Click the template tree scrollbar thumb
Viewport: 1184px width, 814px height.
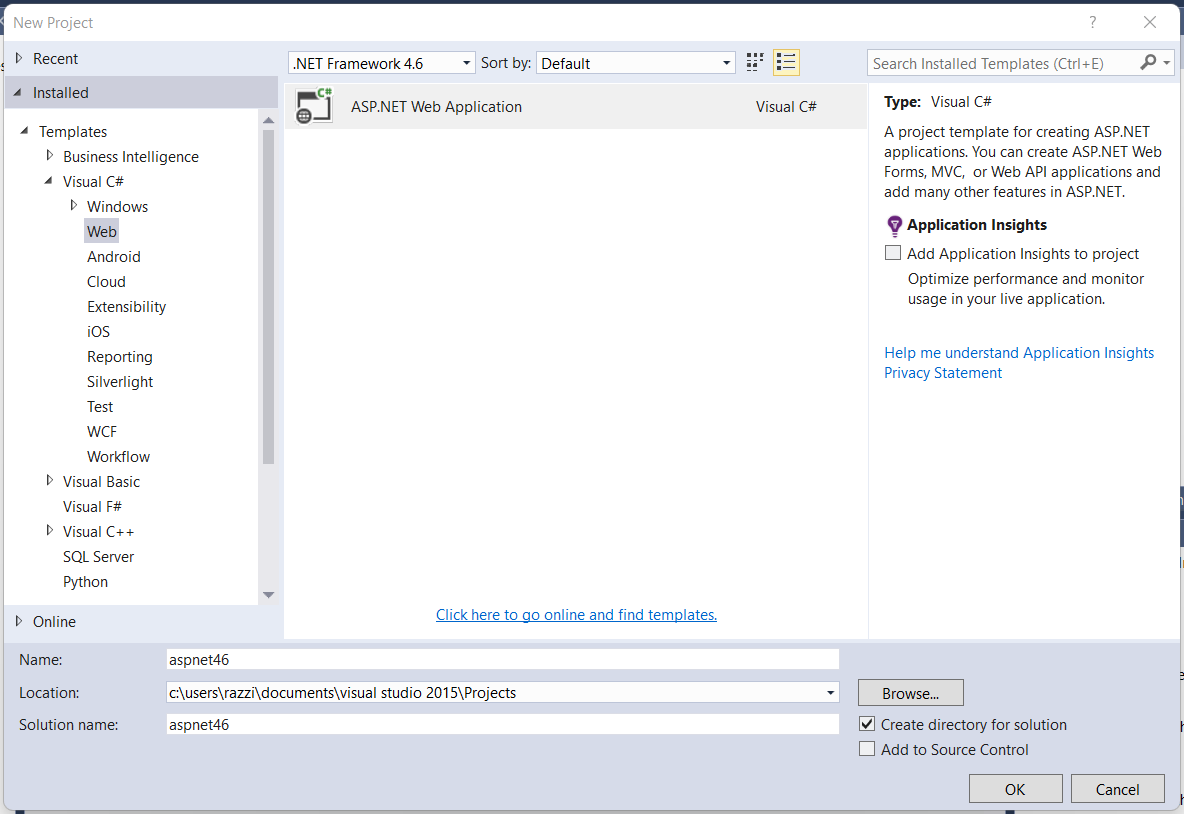(x=268, y=297)
